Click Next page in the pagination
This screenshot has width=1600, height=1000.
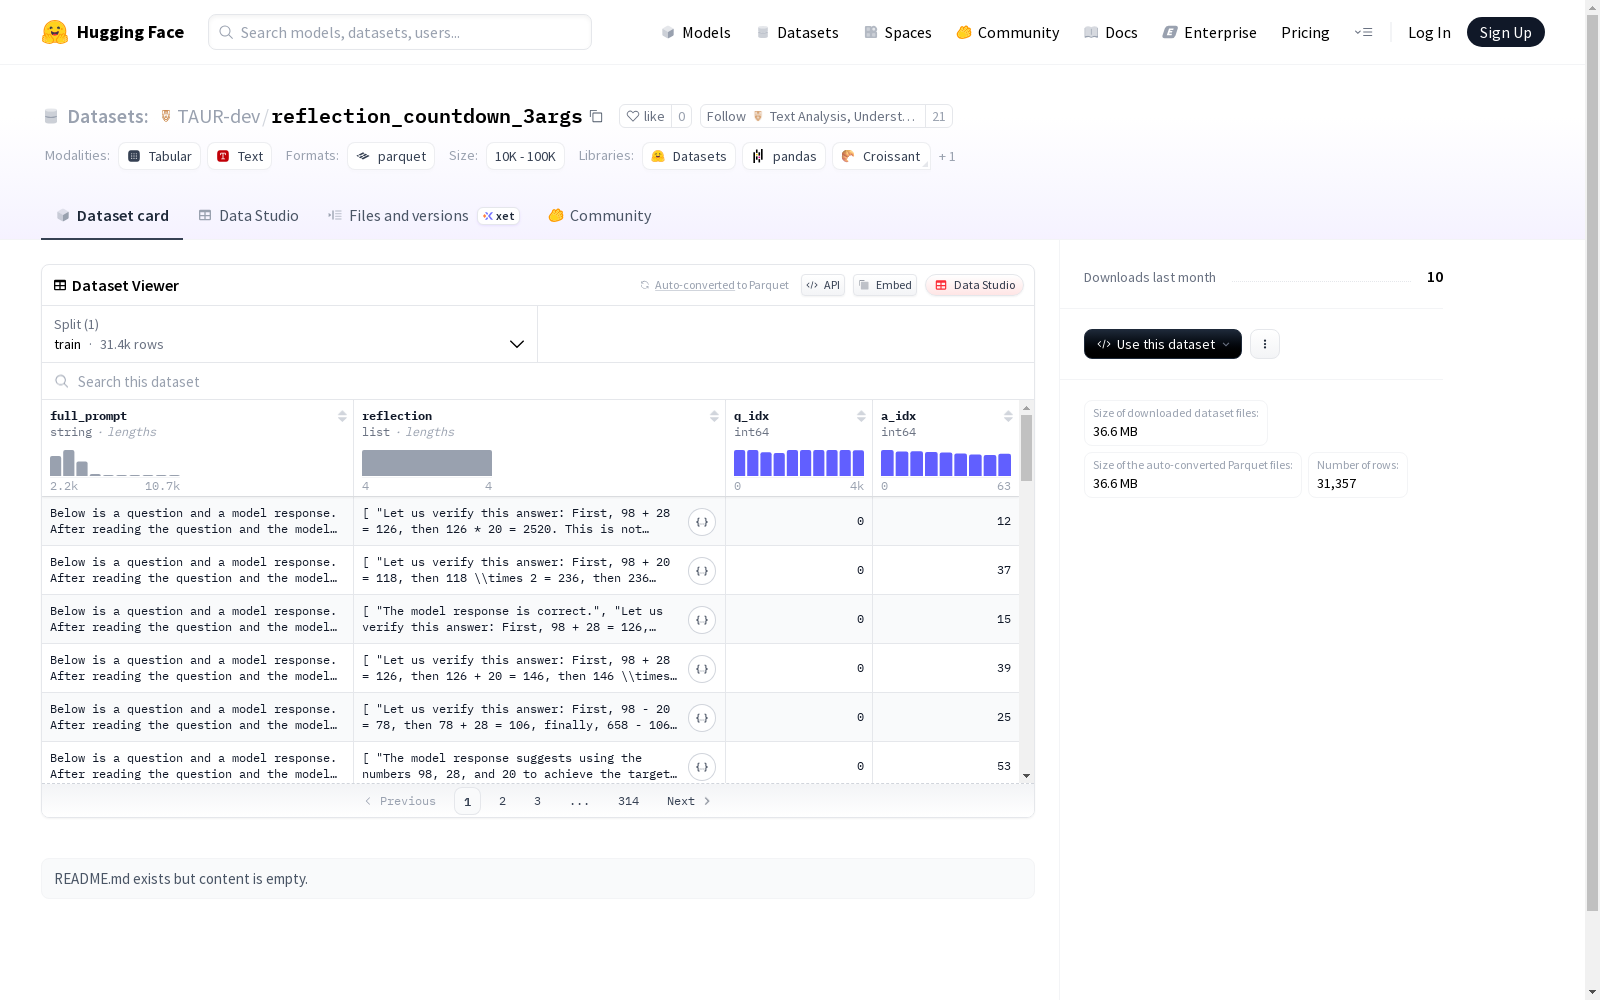click(689, 801)
